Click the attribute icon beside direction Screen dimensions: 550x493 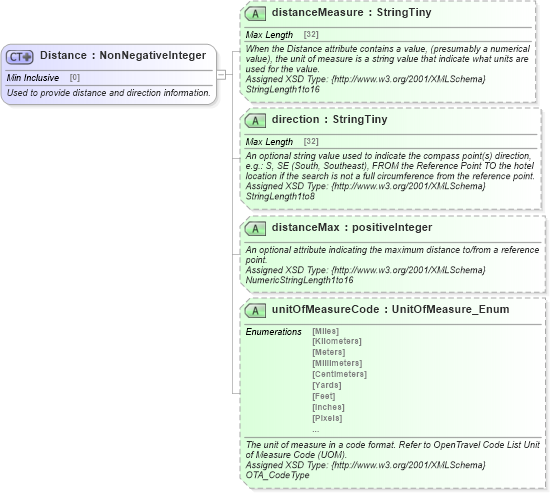[x=255, y=121]
